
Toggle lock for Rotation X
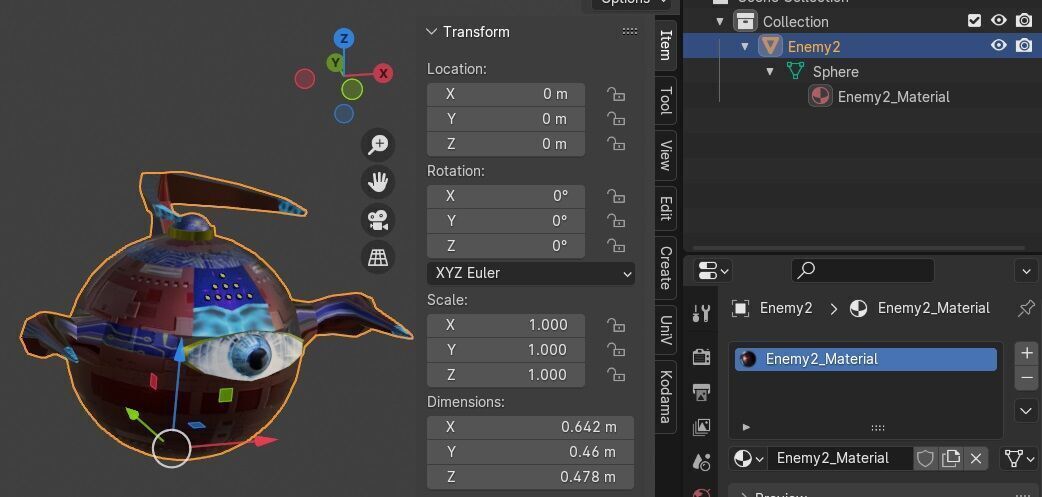click(x=616, y=196)
